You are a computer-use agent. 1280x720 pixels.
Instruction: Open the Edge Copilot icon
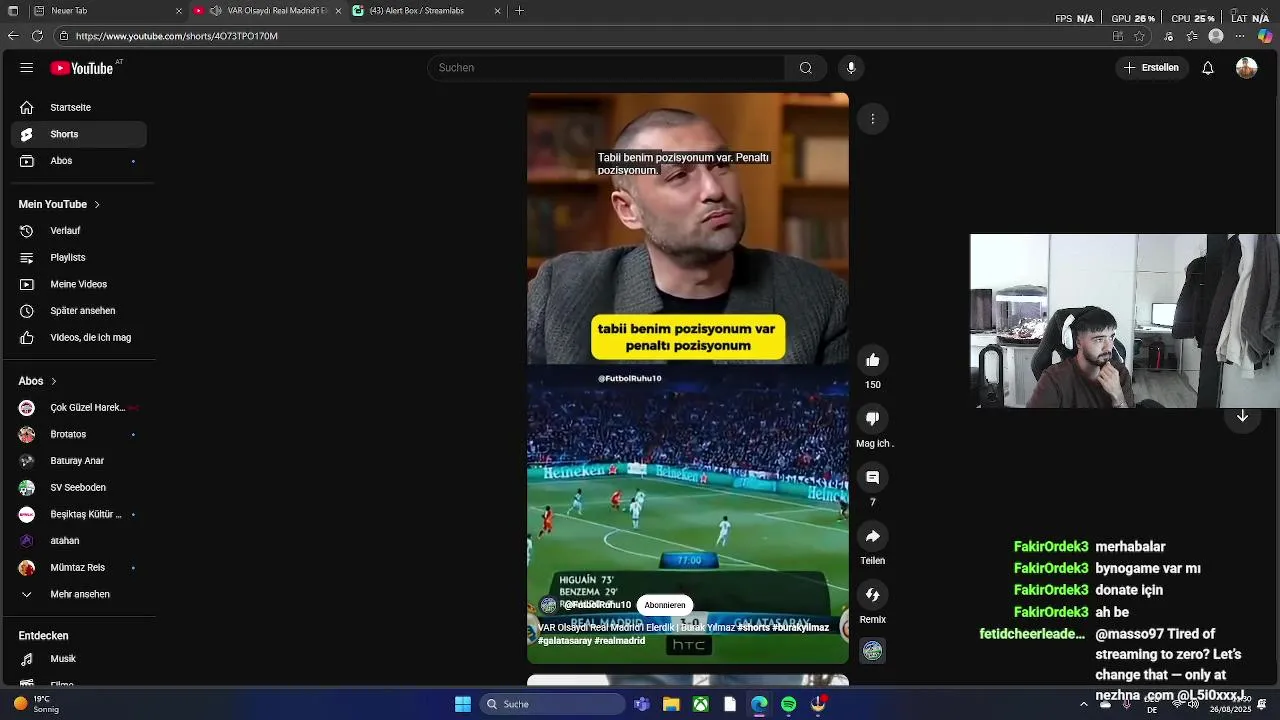pyautogui.click(x=1265, y=36)
